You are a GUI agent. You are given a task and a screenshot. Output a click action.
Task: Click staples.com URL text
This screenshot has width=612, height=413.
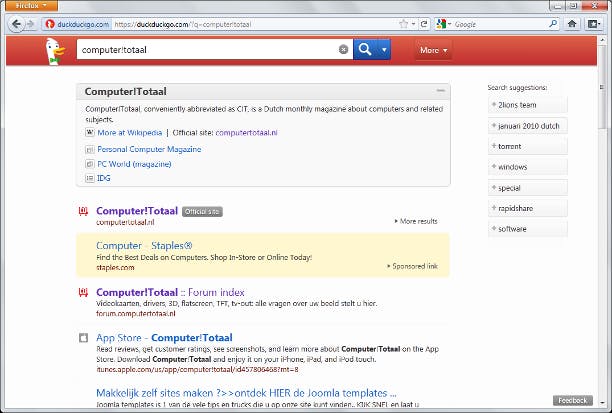115,267
